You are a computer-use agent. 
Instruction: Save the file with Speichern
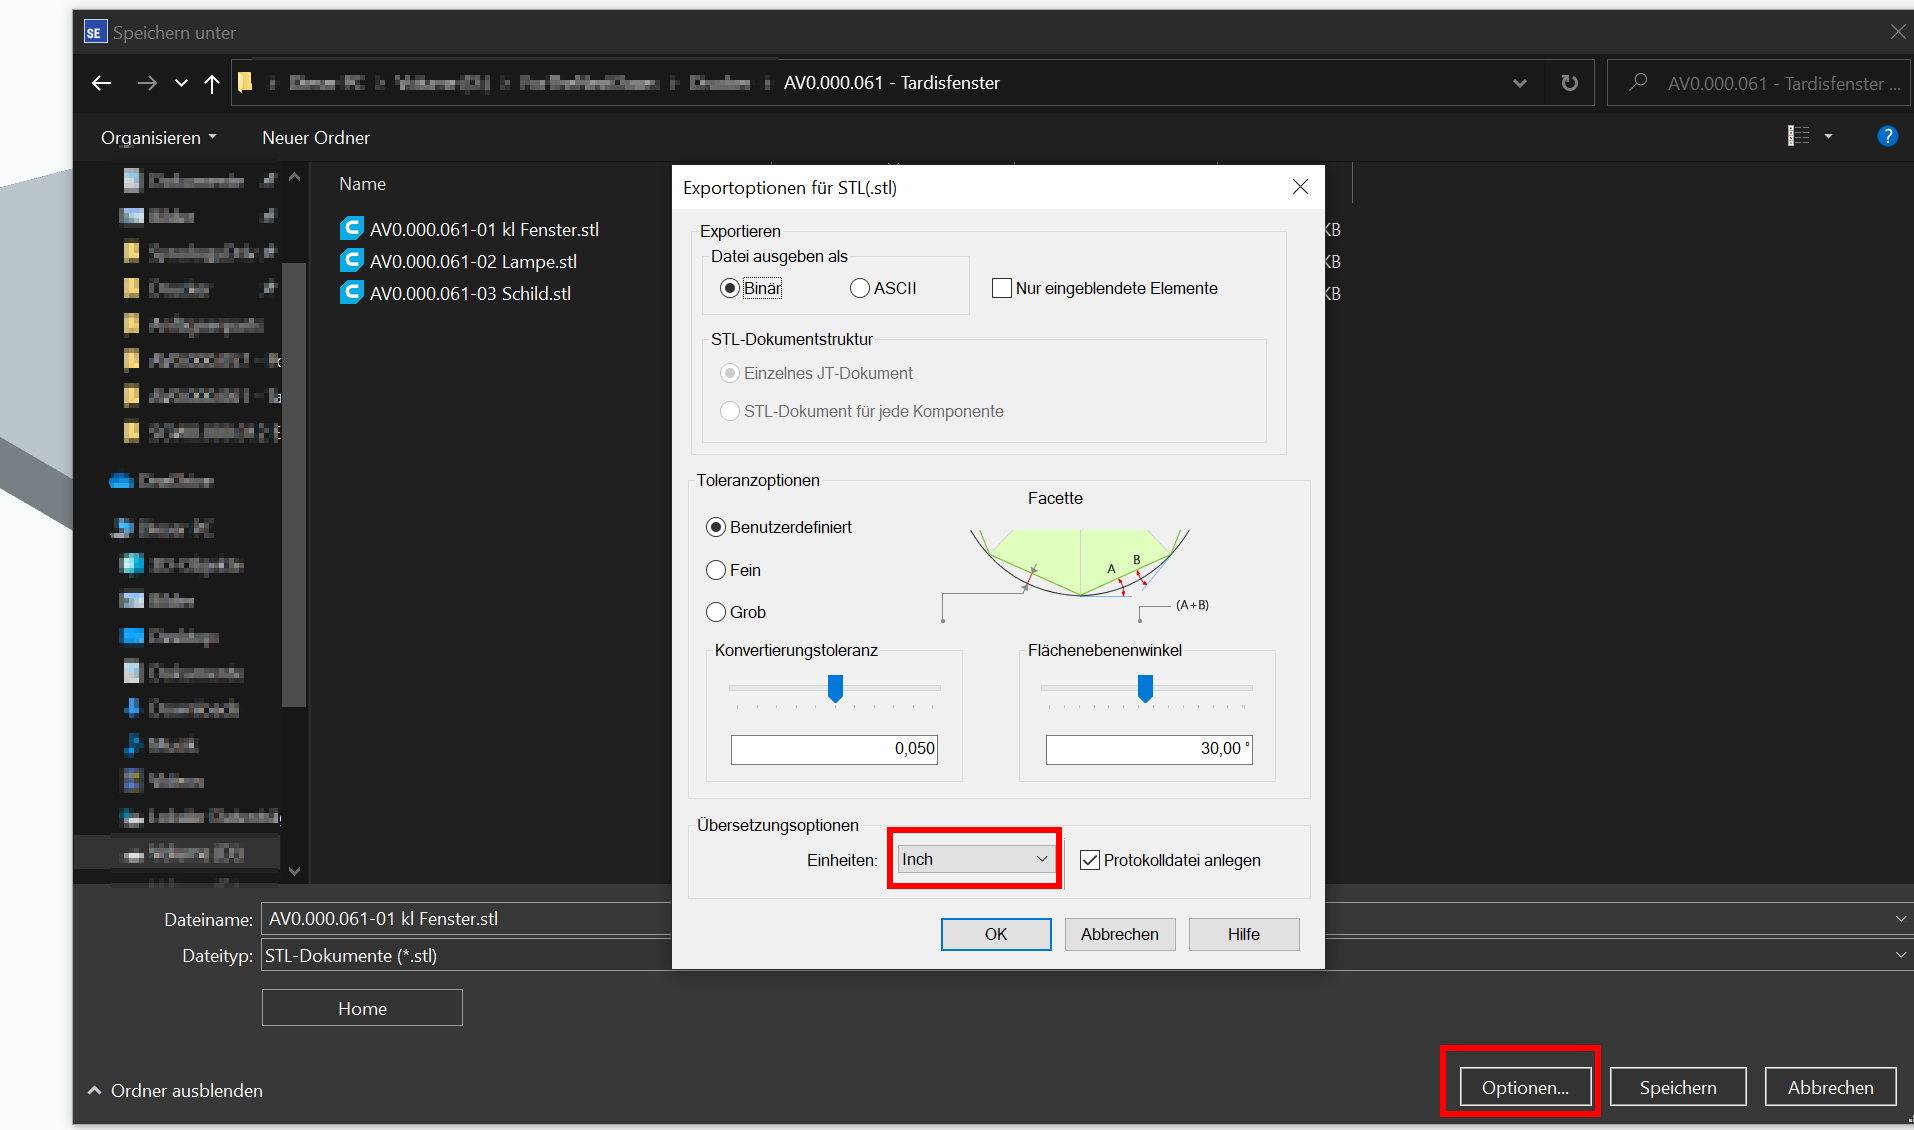pos(1678,1087)
